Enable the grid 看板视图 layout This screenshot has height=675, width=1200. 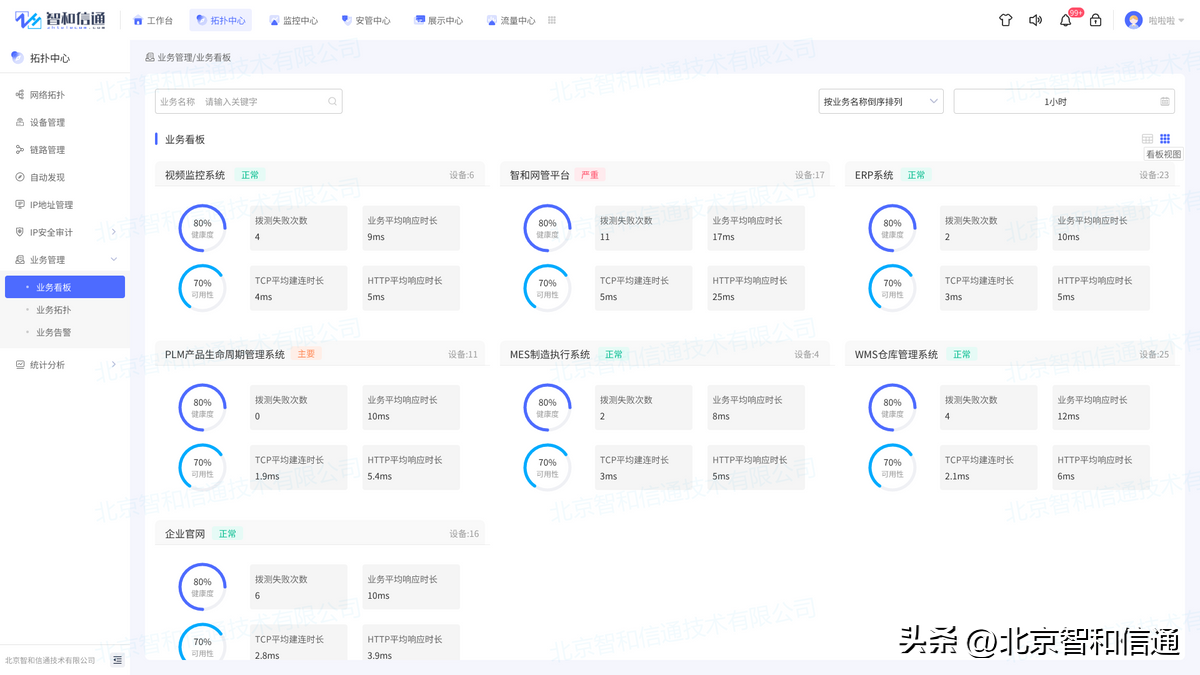pyautogui.click(x=1165, y=139)
